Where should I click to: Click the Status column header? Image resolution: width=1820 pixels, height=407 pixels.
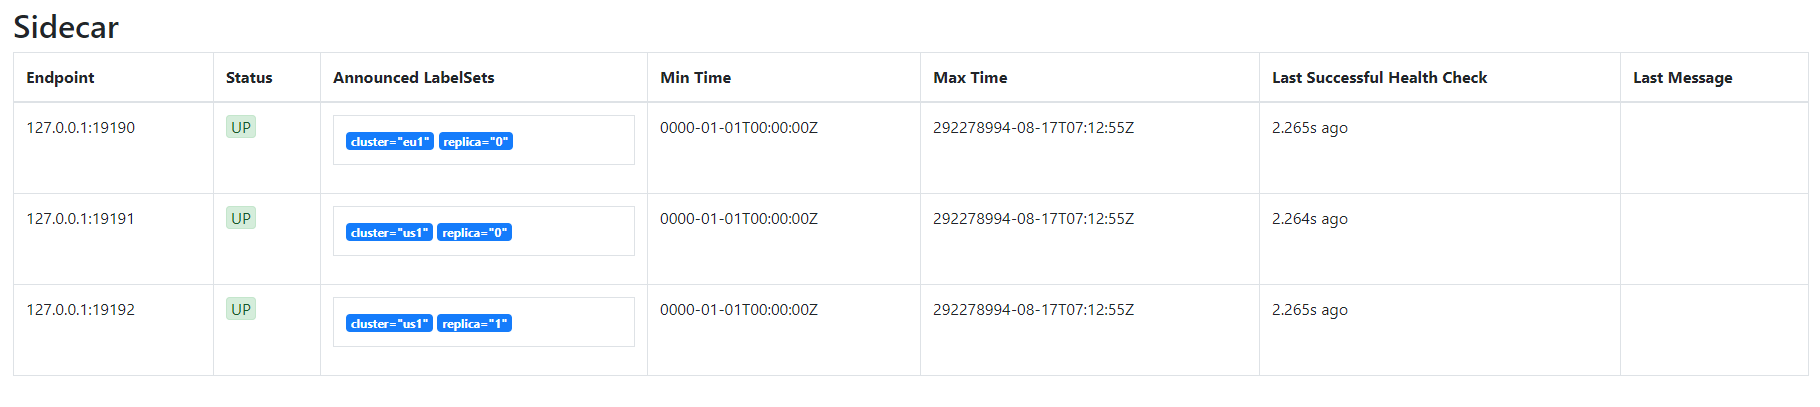click(x=249, y=78)
